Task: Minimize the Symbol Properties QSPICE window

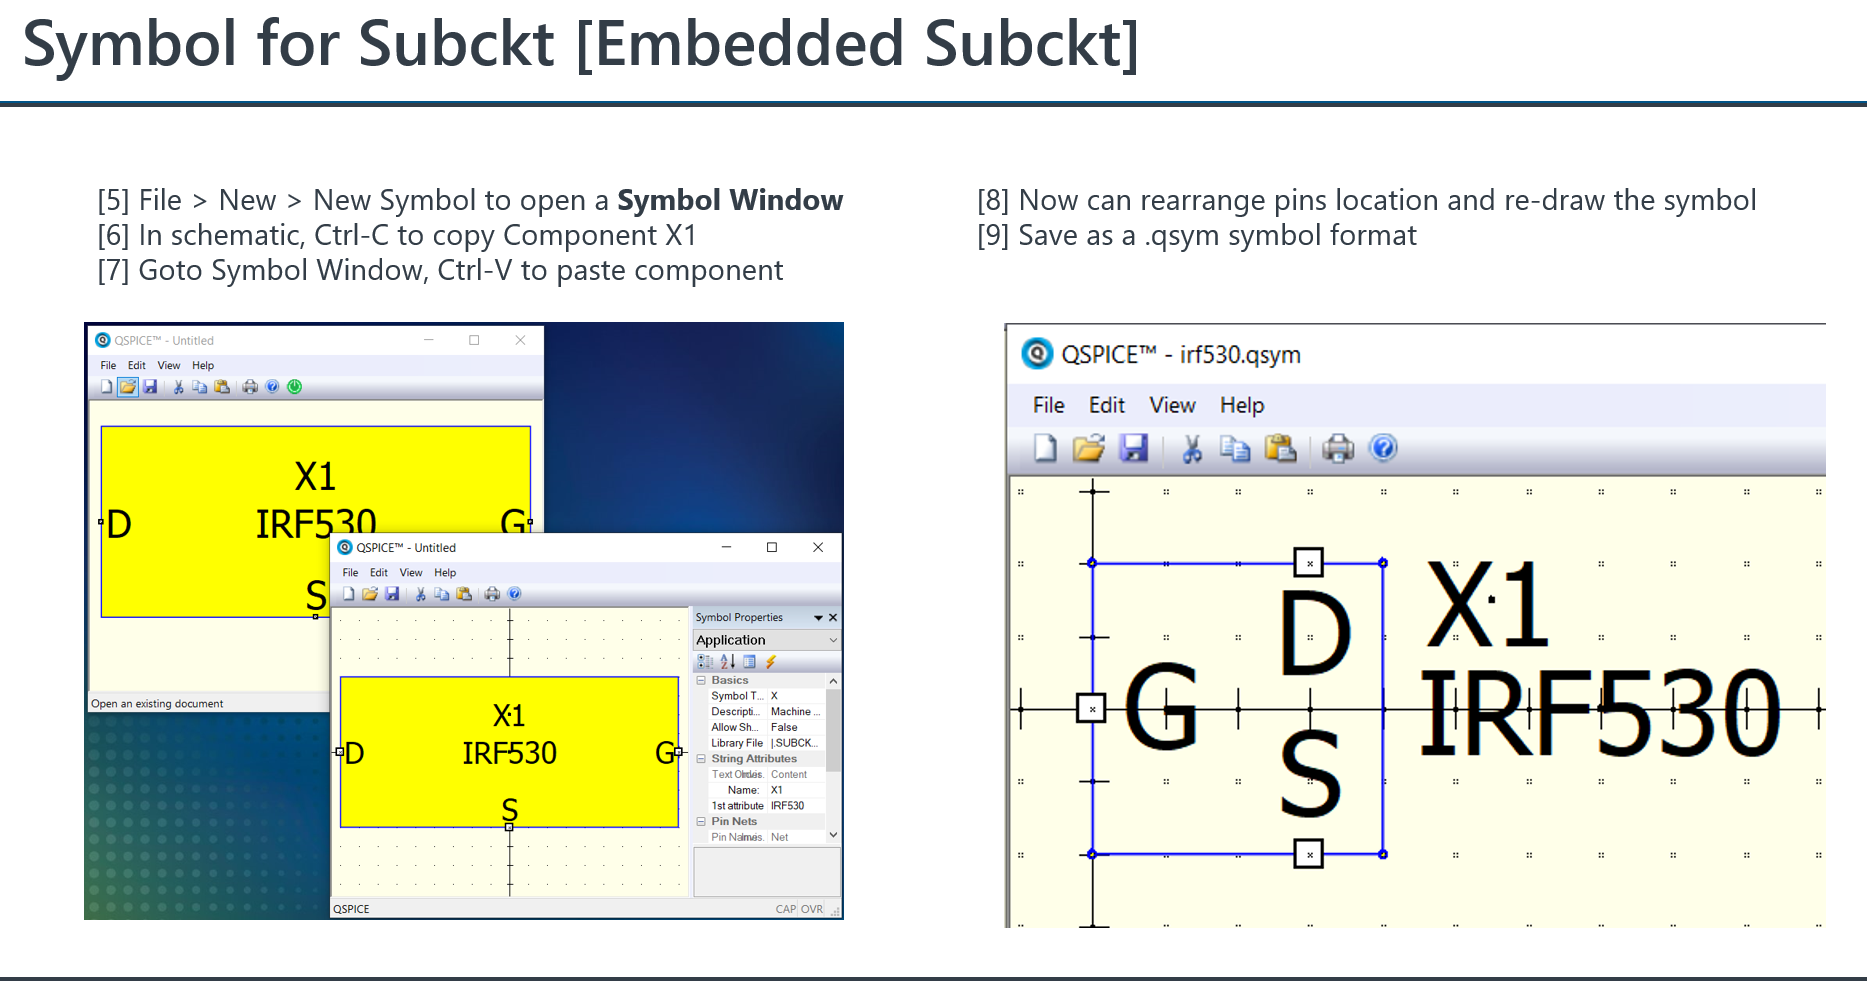Action: tap(726, 547)
